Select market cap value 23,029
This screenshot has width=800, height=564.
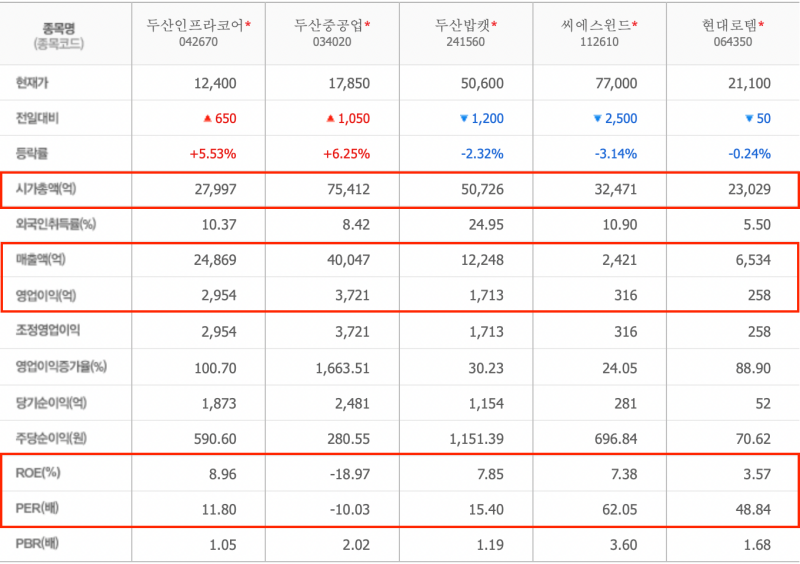click(x=749, y=189)
